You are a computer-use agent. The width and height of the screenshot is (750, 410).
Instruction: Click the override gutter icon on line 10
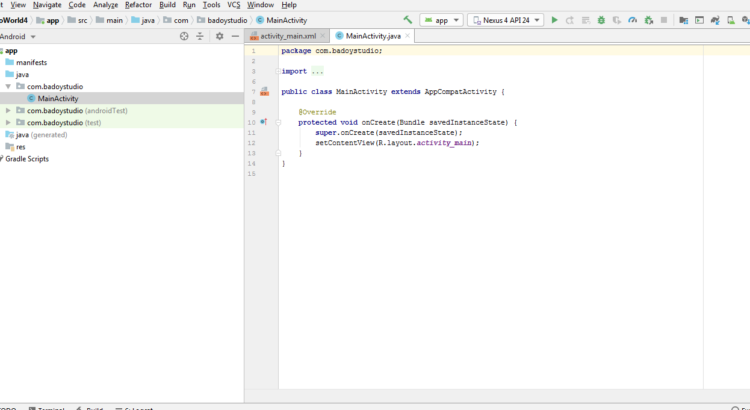pyautogui.click(x=264, y=122)
